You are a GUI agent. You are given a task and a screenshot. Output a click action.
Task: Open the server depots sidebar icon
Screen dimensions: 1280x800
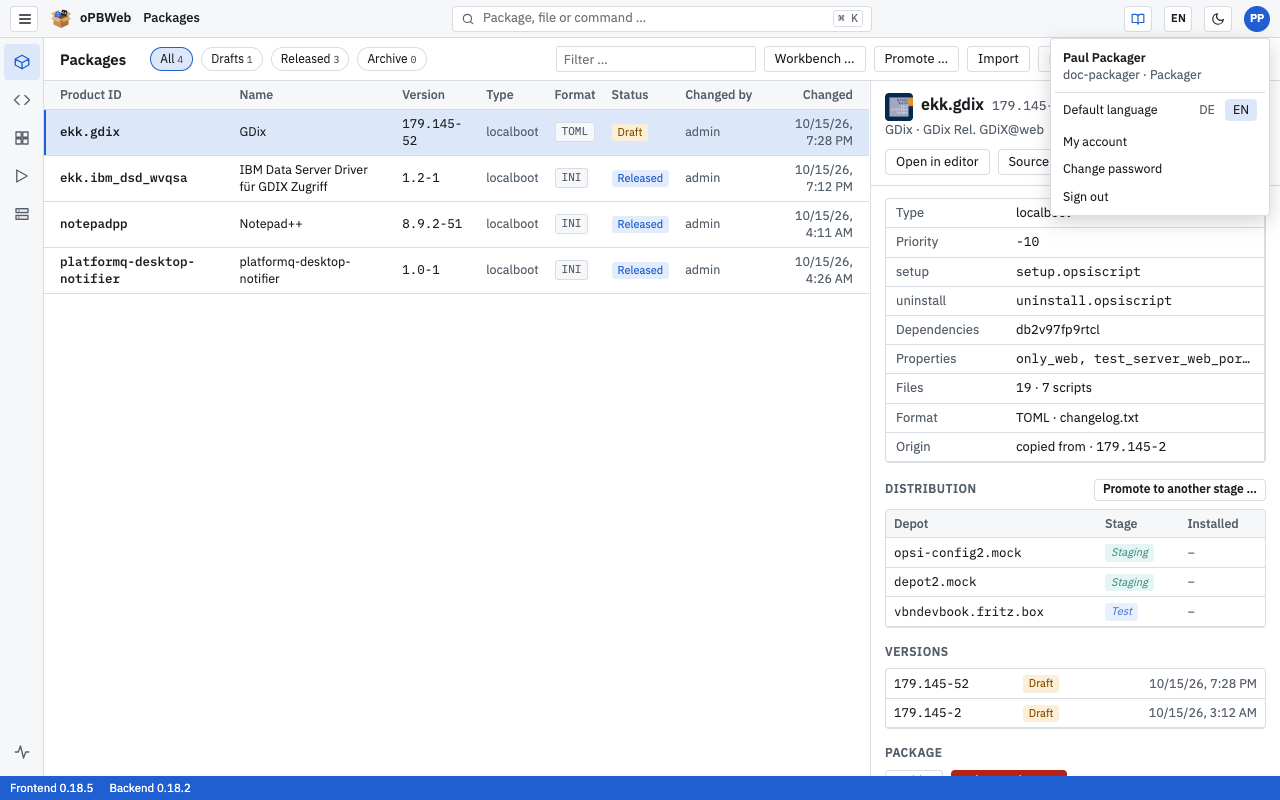(x=22, y=214)
